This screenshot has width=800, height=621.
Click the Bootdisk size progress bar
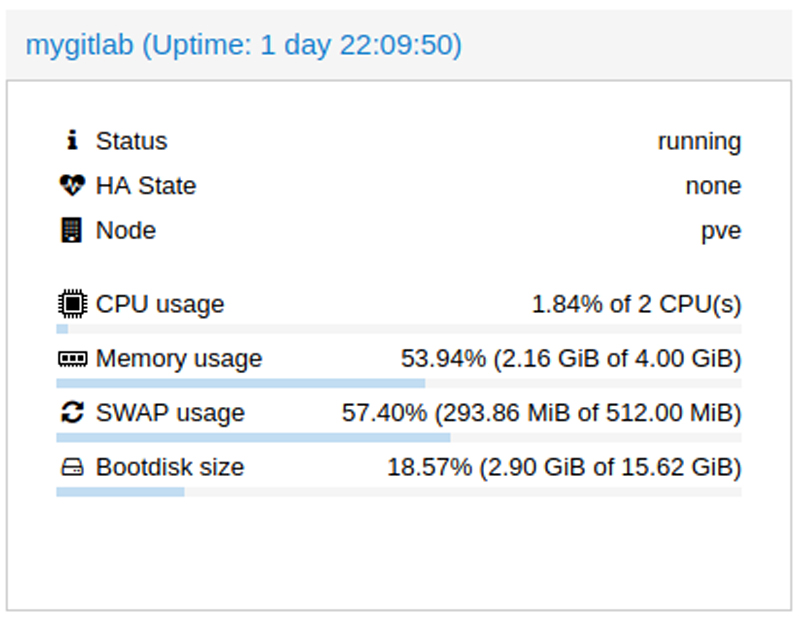coord(400,491)
